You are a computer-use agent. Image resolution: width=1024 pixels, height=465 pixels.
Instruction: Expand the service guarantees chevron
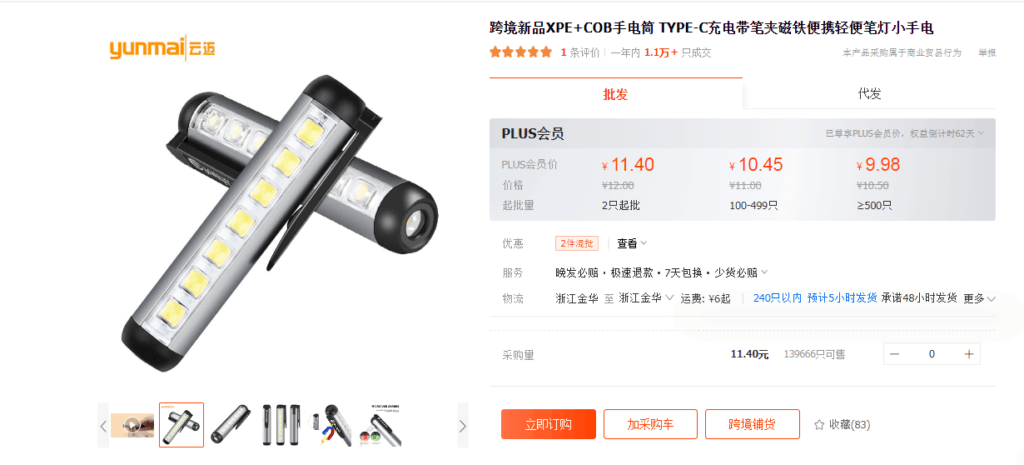coord(765,272)
